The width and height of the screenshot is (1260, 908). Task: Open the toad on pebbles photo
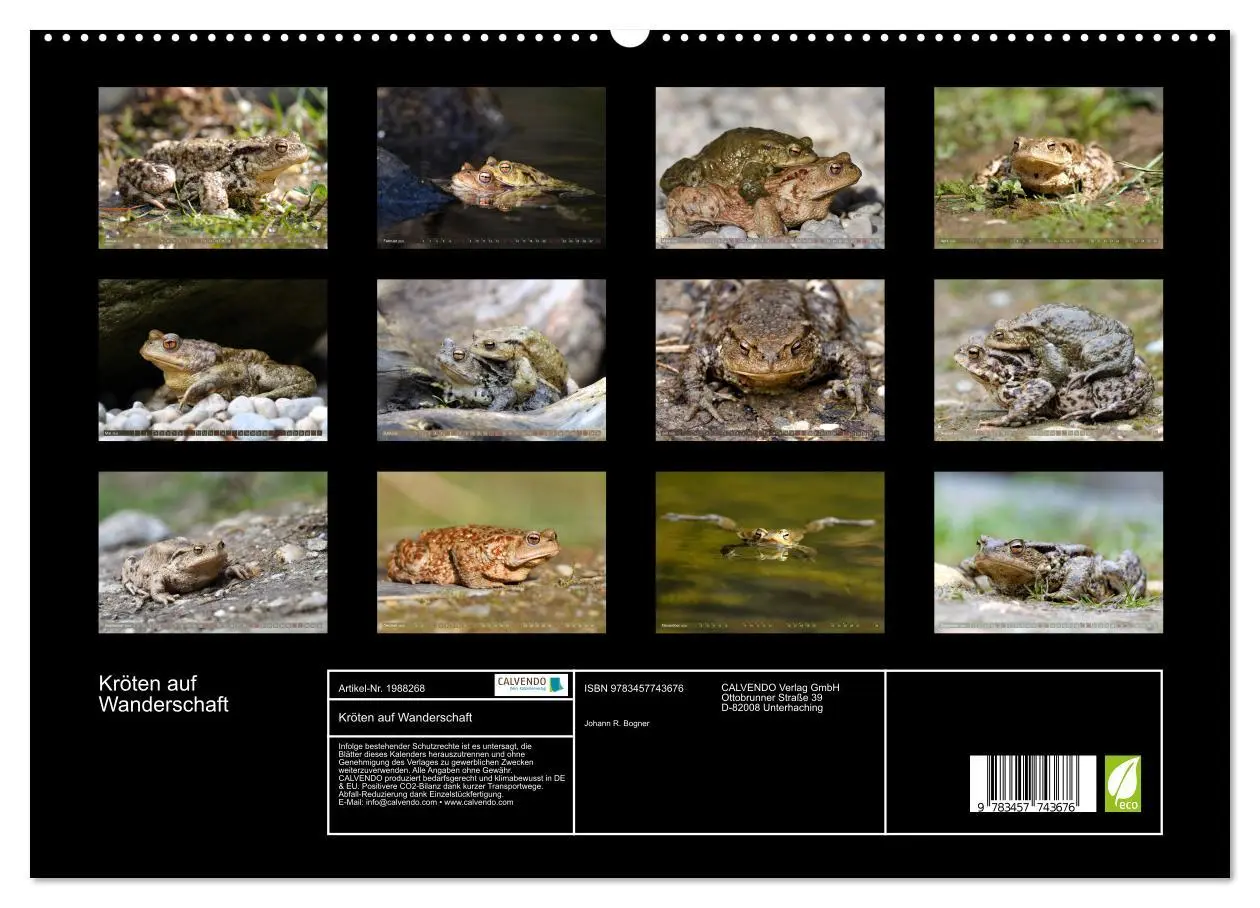click(x=213, y=362)
